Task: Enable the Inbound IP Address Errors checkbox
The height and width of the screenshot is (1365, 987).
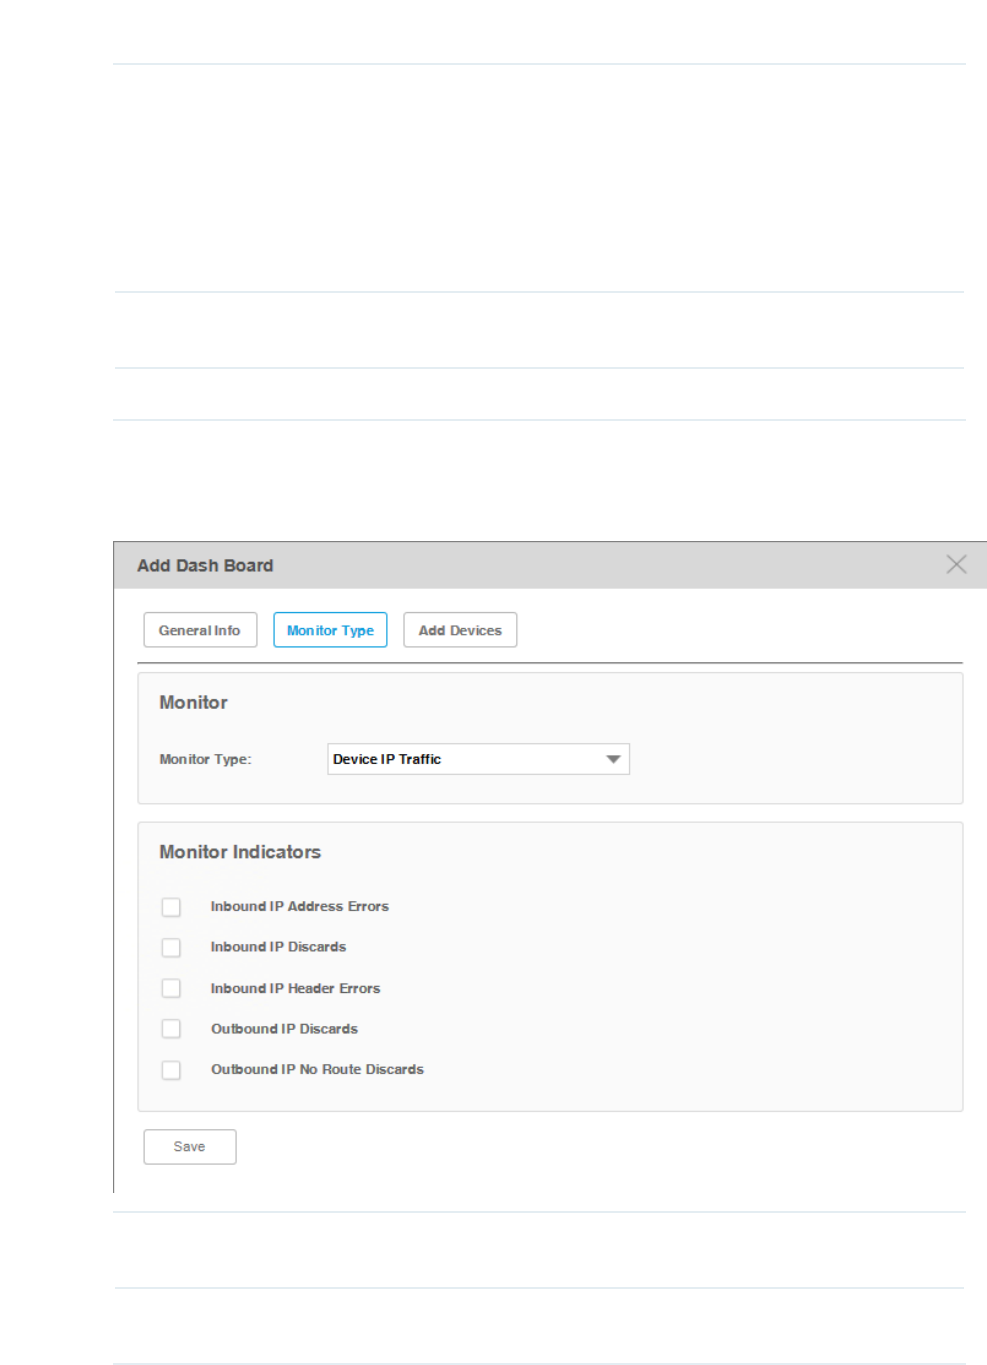Action: (x=171, y=907)
